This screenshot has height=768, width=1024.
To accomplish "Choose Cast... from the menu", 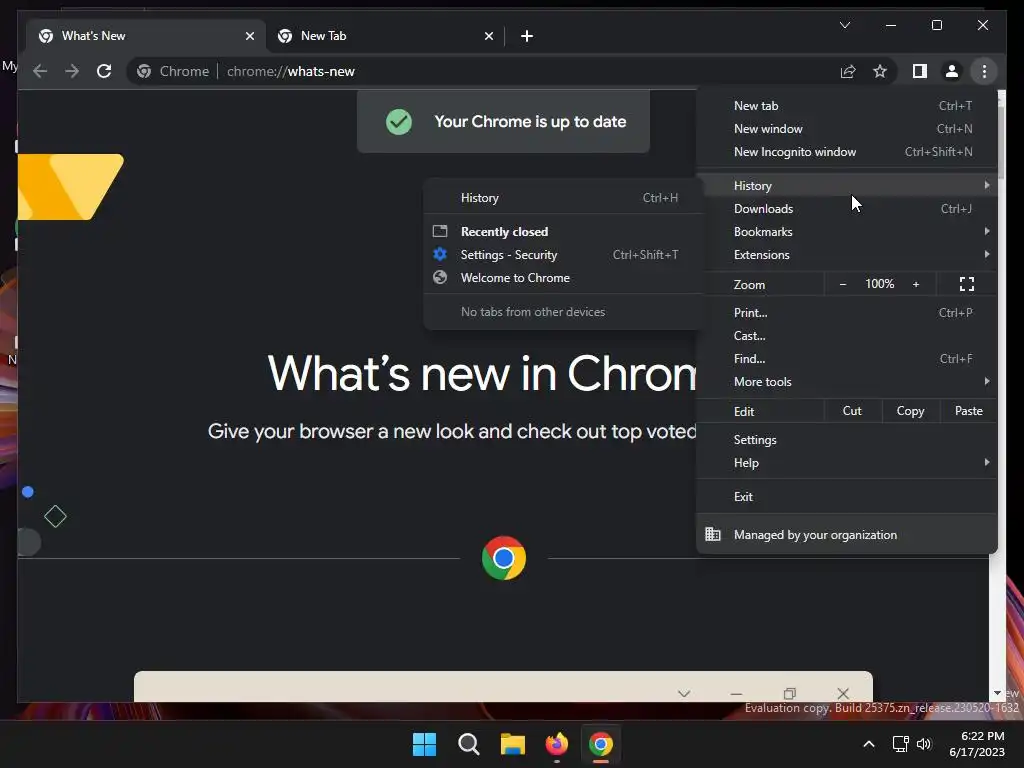I will click(846, 336).
